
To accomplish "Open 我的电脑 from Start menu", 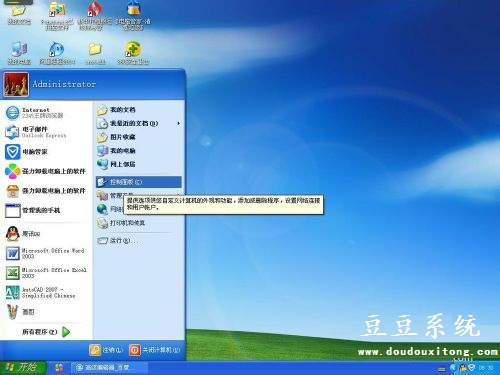I will point(139,151).
